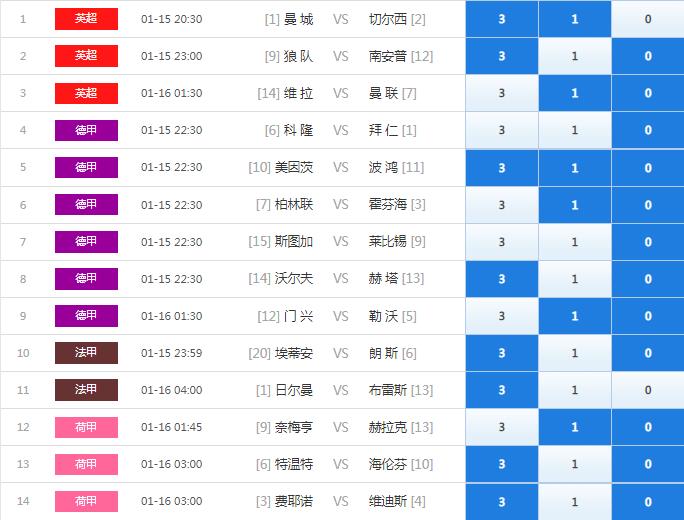
Task: Open away team 维迪斯
Action: click(x=388, y=501)
